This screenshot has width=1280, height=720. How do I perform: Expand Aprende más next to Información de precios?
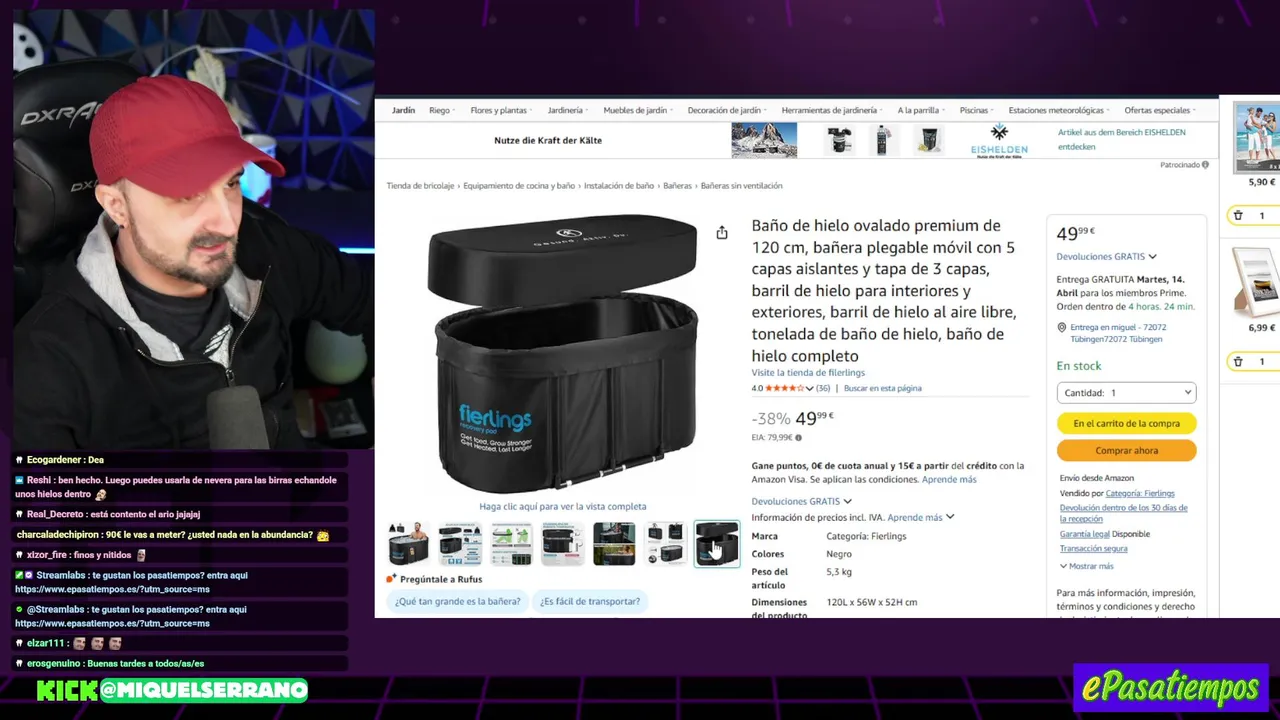[x=921, y=517]
